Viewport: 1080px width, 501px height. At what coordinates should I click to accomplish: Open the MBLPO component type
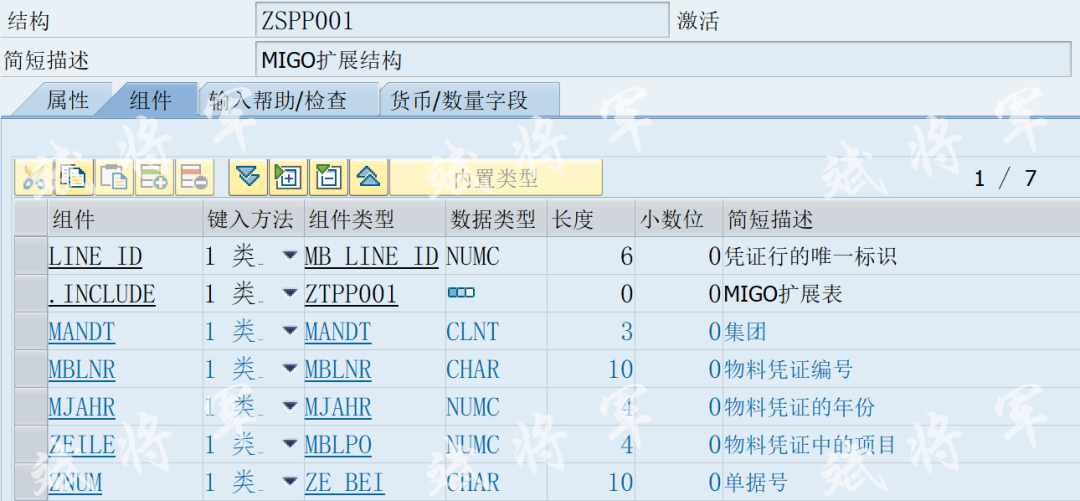pos(338,444)
